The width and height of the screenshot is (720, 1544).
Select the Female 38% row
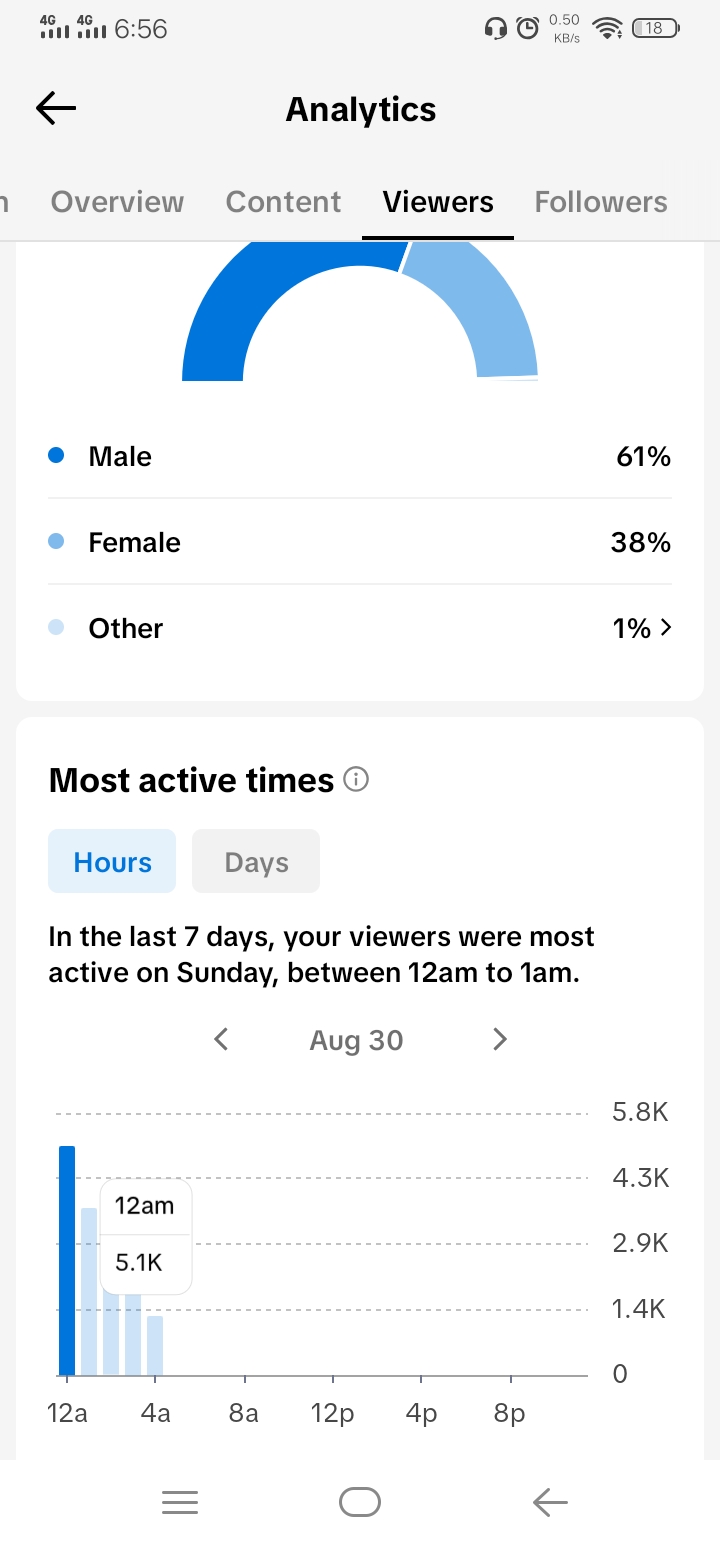(360, 542)
